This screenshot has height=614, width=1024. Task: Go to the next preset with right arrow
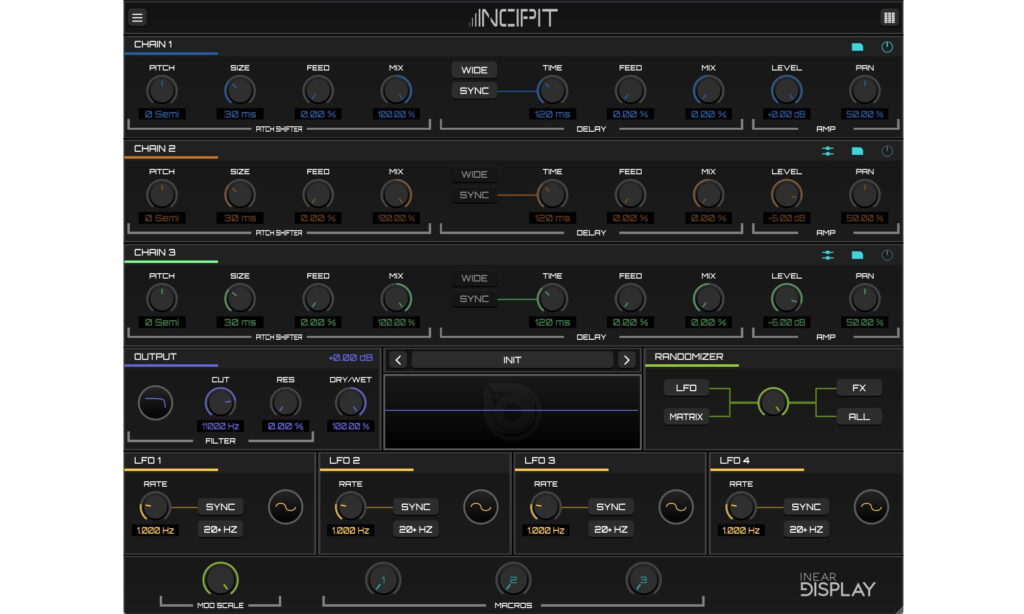point(627,360)
